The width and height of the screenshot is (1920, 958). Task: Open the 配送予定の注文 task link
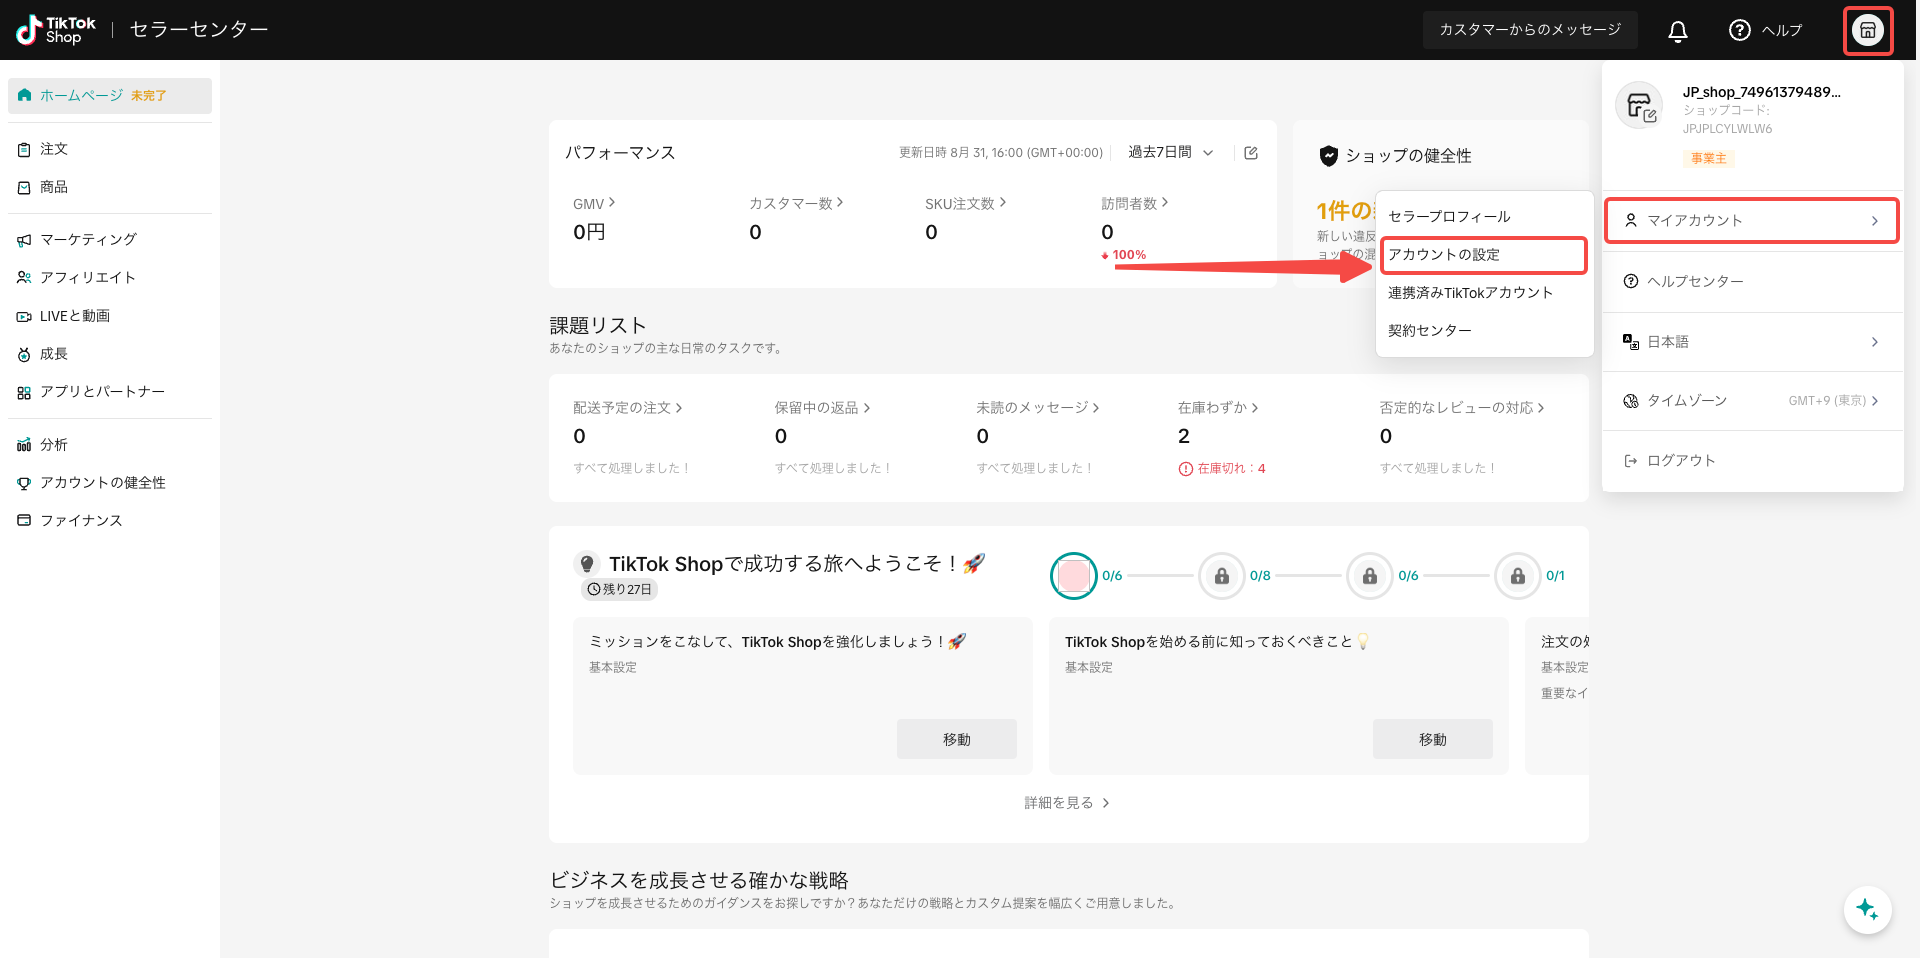pyautogui.click(x=627, y=408)
